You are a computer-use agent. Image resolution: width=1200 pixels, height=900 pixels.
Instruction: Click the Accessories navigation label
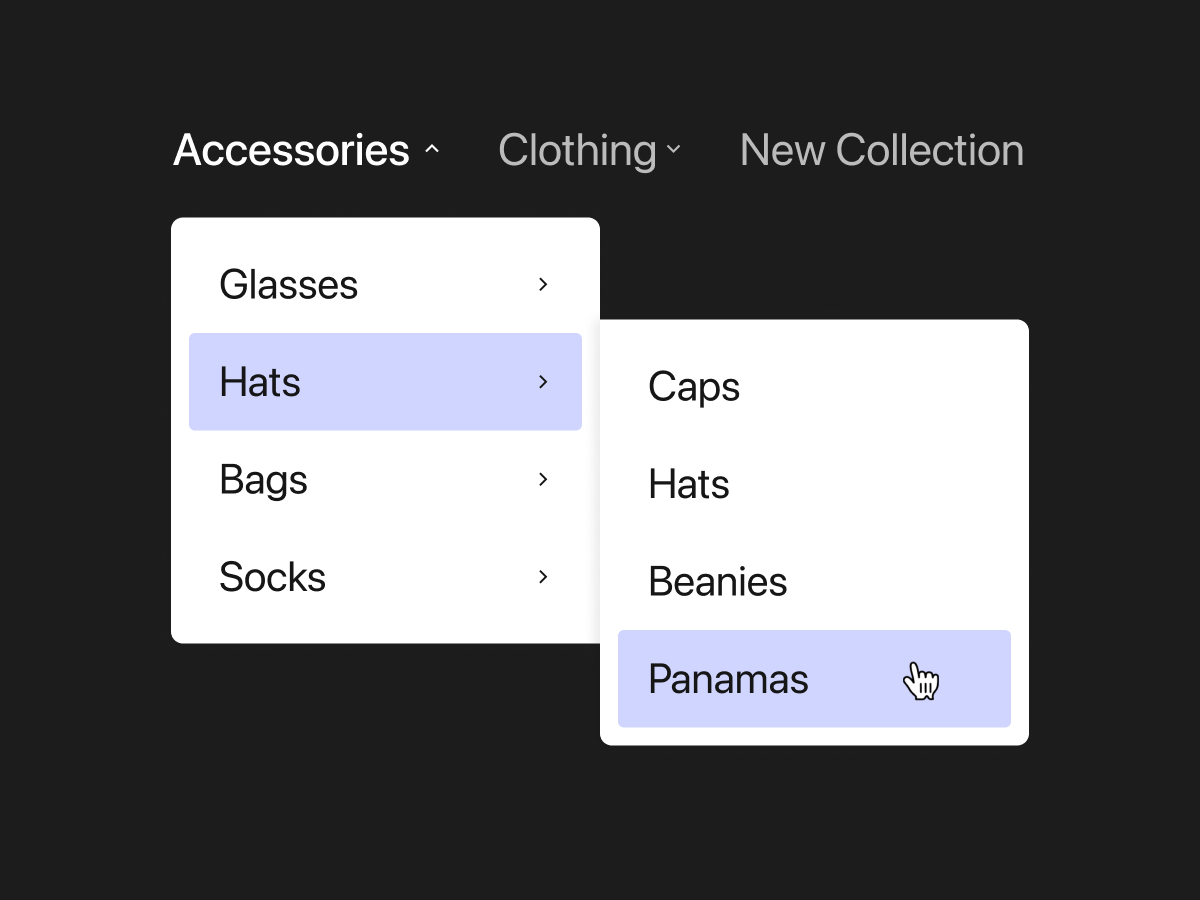(x=291, y=150)
